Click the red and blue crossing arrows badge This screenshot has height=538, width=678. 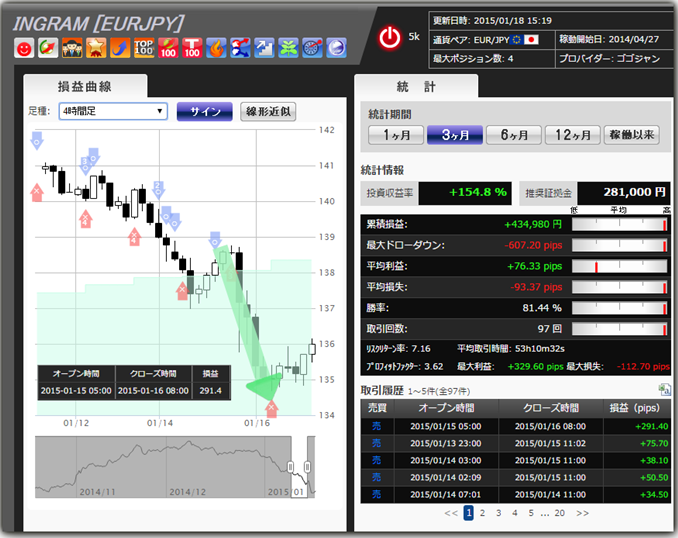pos(240,48)
